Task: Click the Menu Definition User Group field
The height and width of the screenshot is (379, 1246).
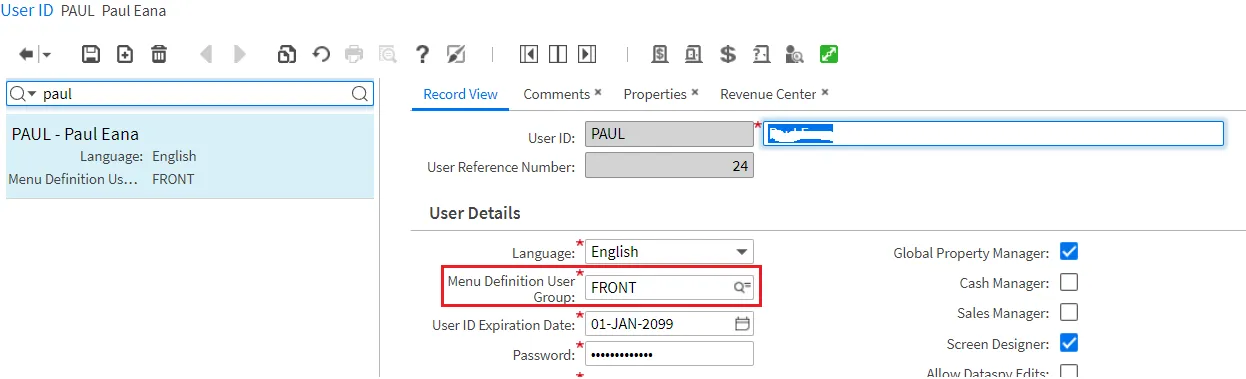Action: tap(669, 287)
